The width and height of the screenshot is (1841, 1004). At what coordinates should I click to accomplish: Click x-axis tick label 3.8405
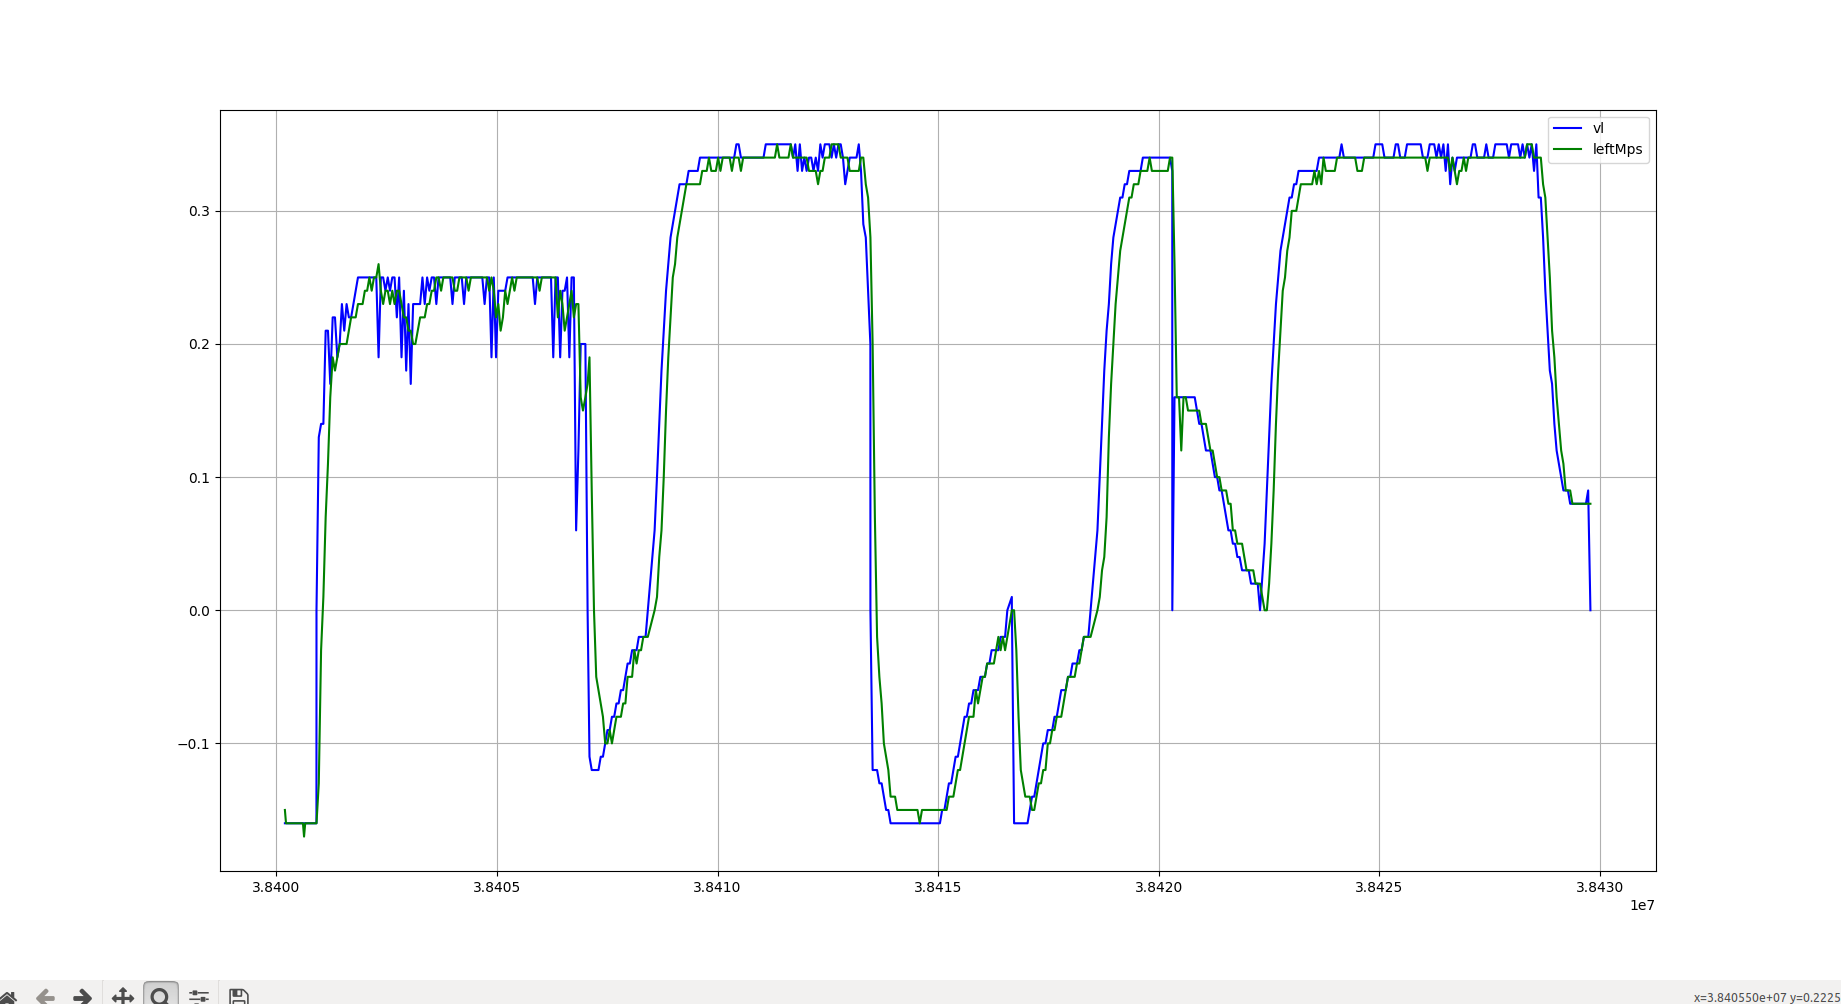497,887
